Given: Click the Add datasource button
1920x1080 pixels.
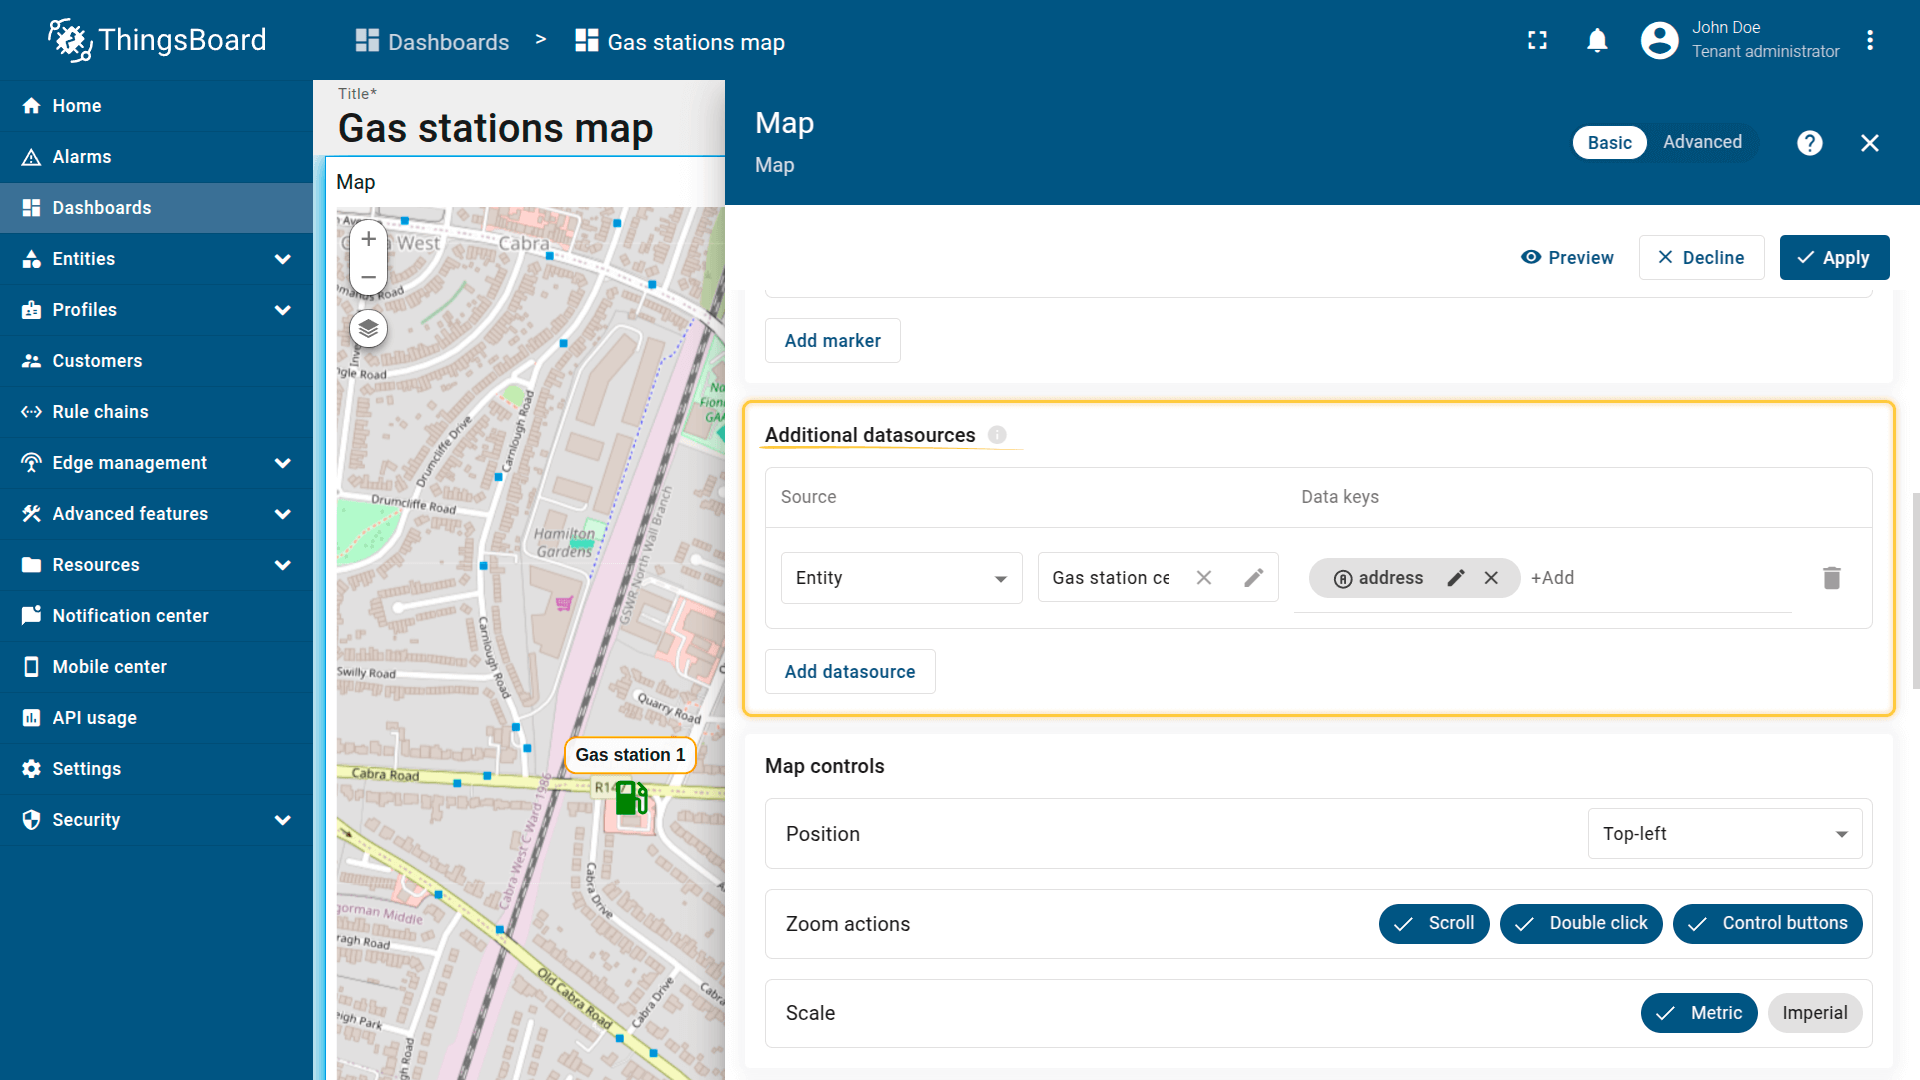Looking at the screenshot, I should coord(850,672).
